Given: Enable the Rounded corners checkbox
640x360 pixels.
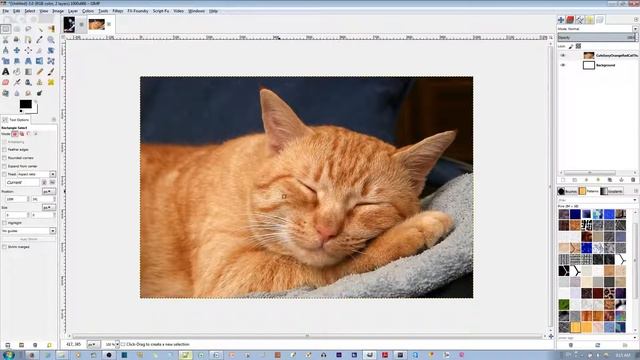Looking at the screenshot, I should (x=4, y=158).
